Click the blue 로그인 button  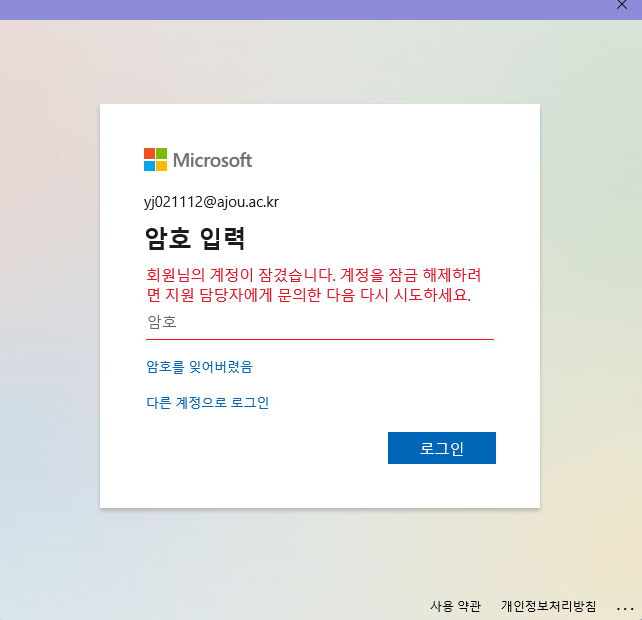[442, 448]
